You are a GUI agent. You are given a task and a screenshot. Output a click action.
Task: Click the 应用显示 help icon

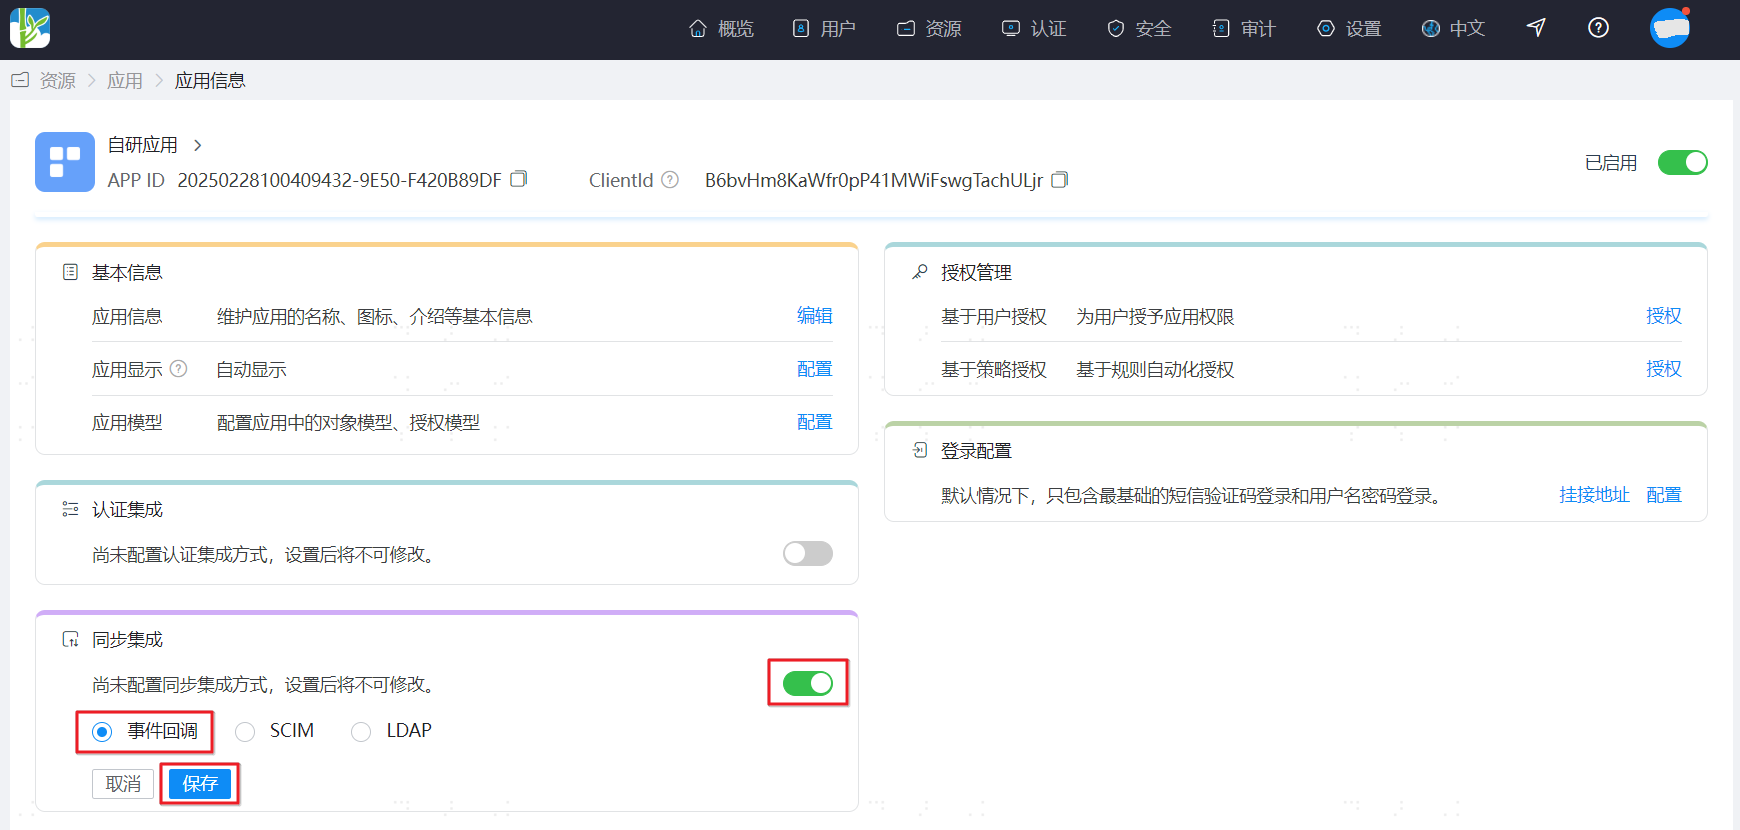click(179, 369)
